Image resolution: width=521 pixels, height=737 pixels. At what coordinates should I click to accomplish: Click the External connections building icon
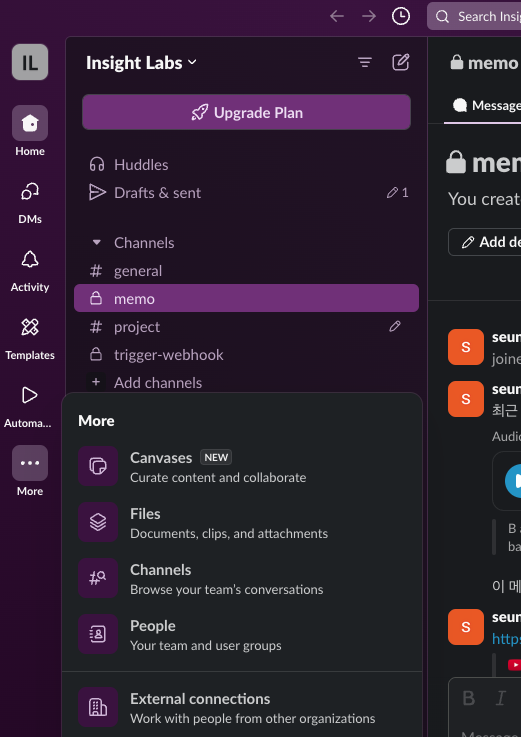[x=98, y=707]
